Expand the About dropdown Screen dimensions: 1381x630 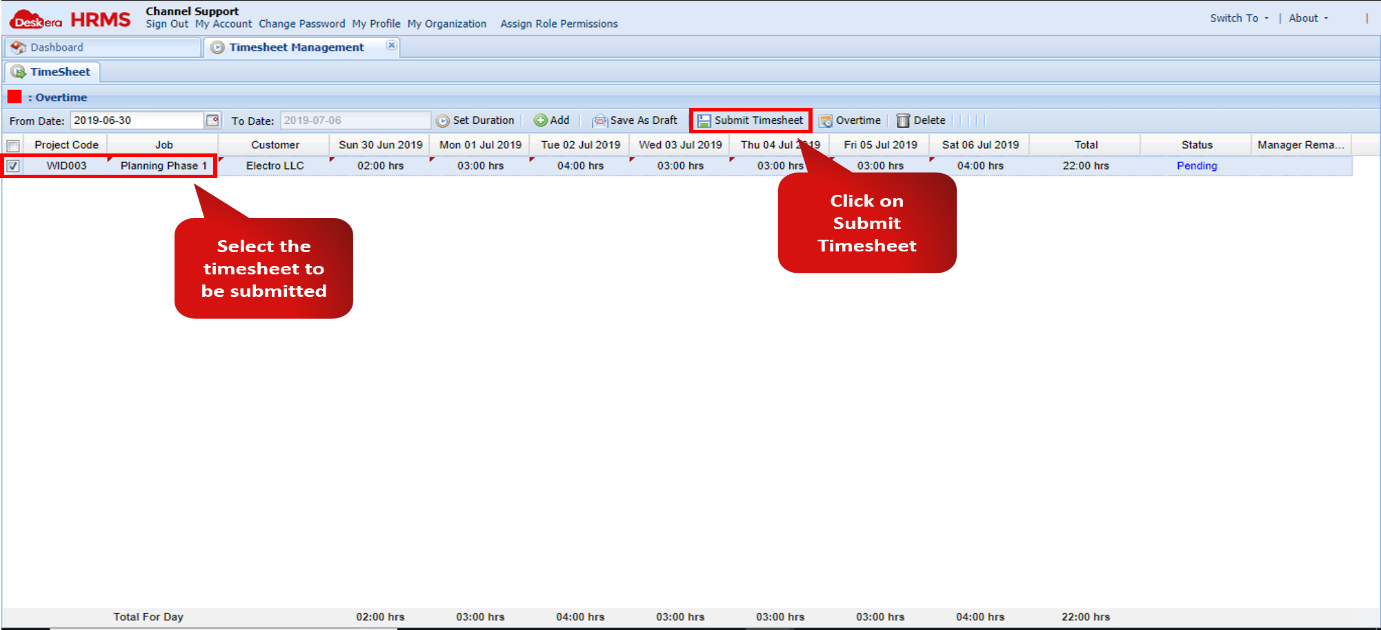point(1308,17)
